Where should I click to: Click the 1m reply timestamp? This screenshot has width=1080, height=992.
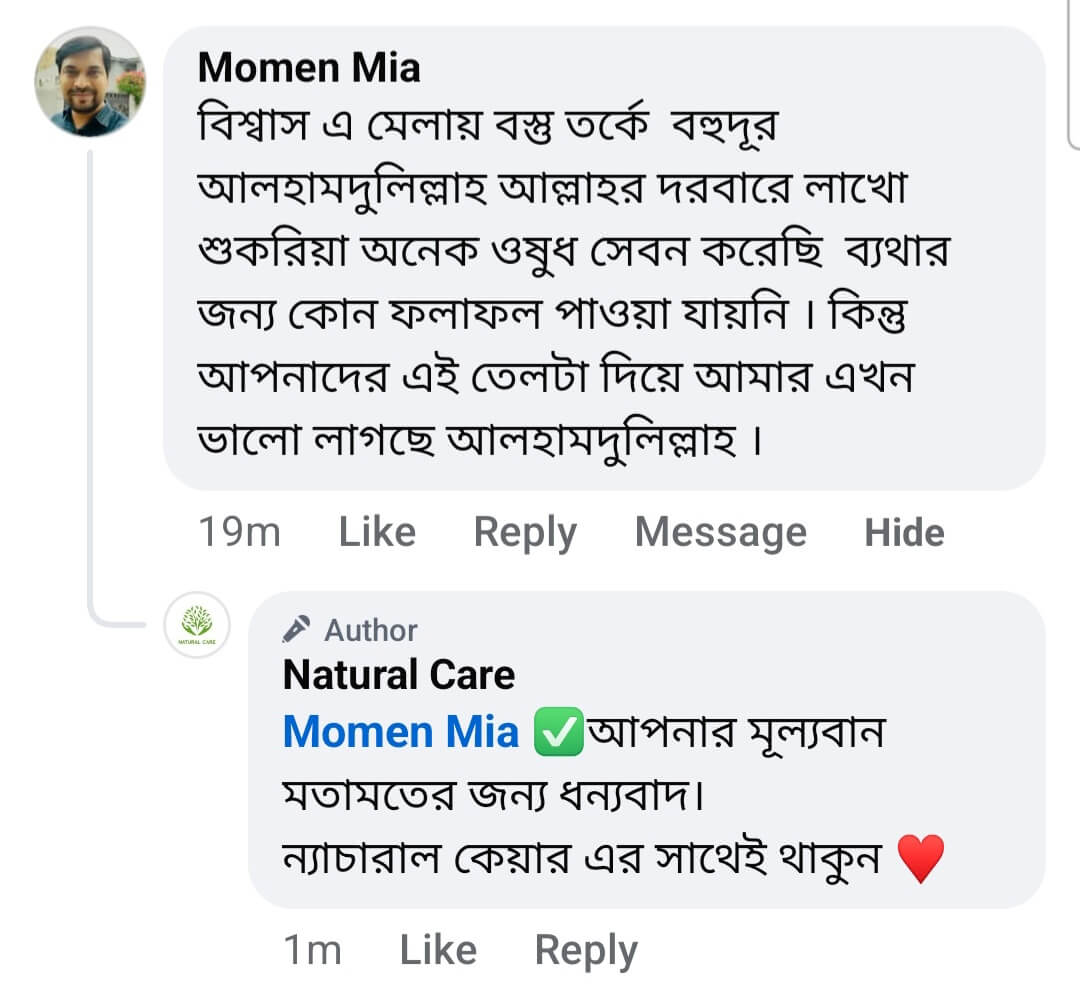313,950
